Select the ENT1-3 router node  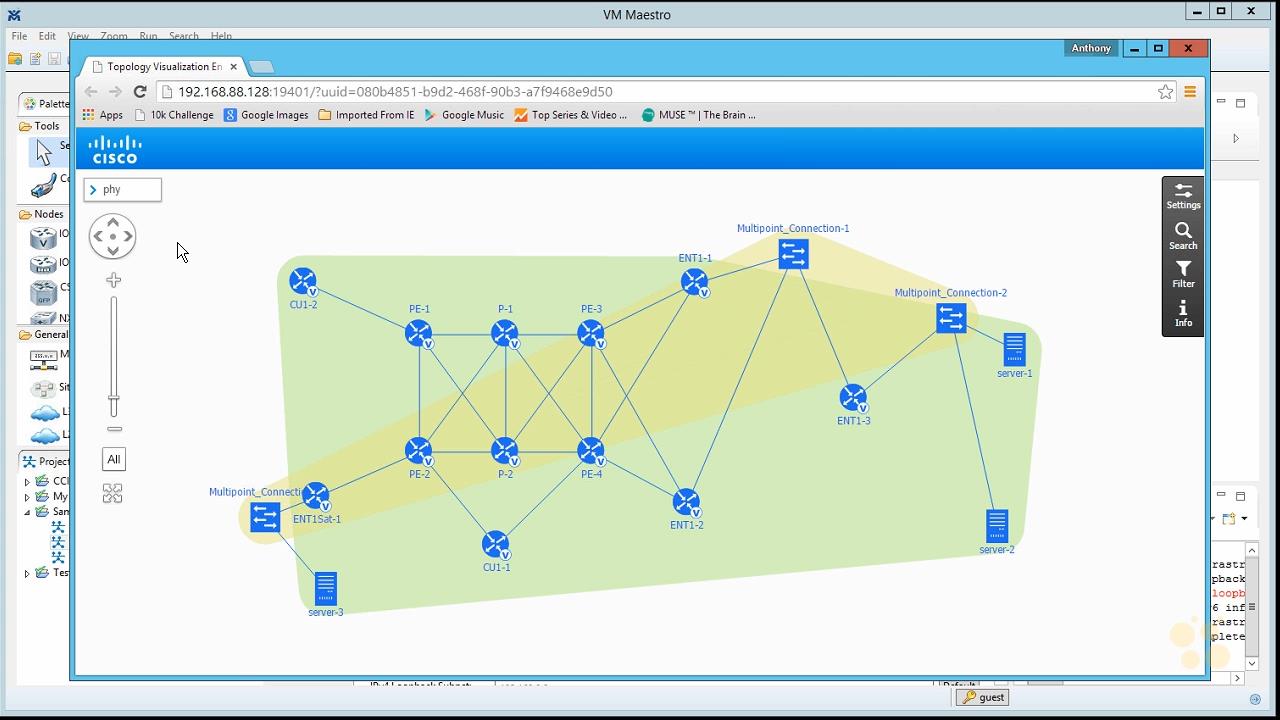(x=854, y=399)
